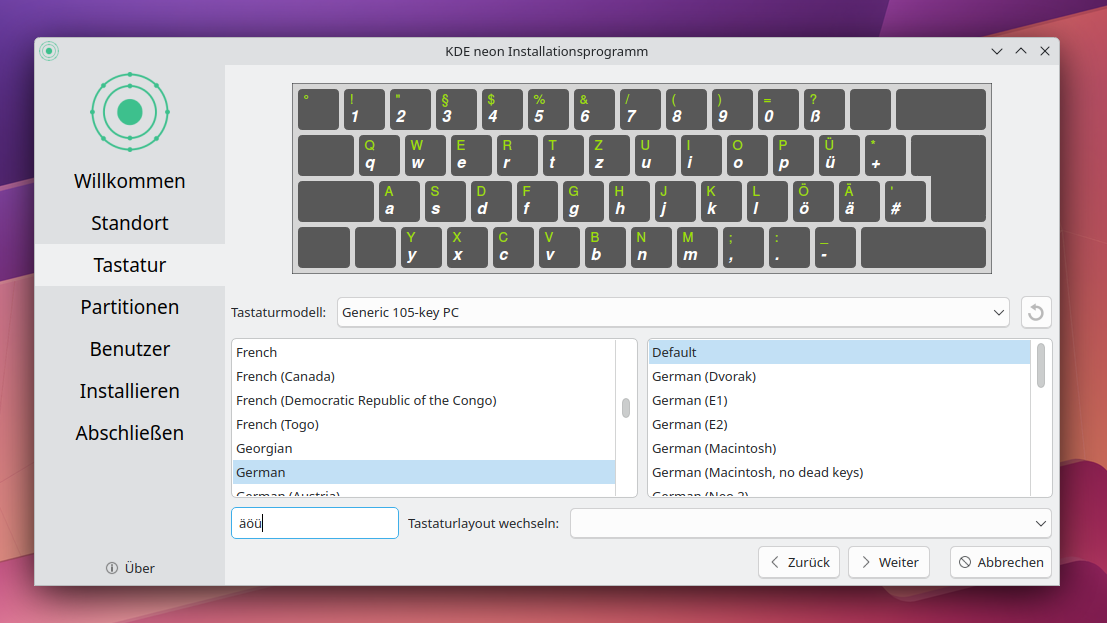Go to the Willkommen step
This screenshot has height=623, width=1107.
(x=130, y=181)
